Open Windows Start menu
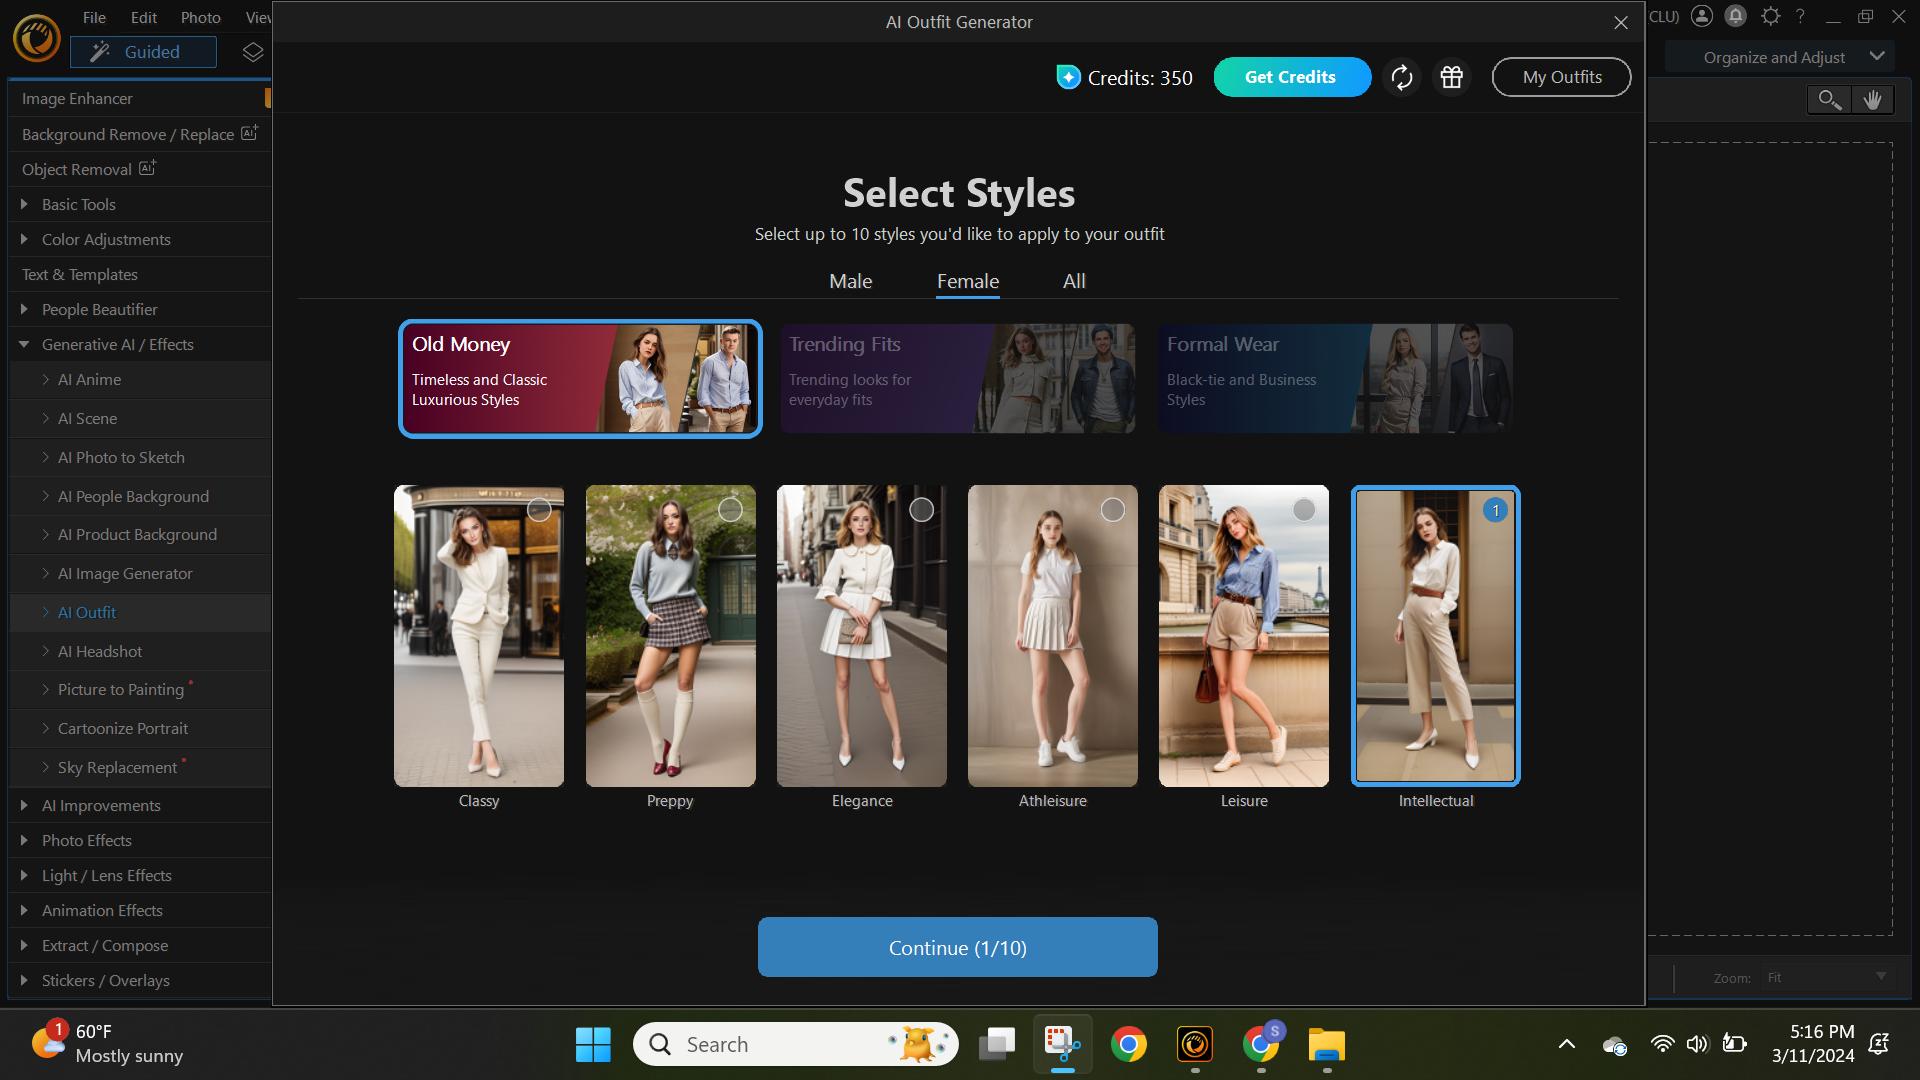Screen dimensions: 1920x1080 click(x=593, y=1044)
